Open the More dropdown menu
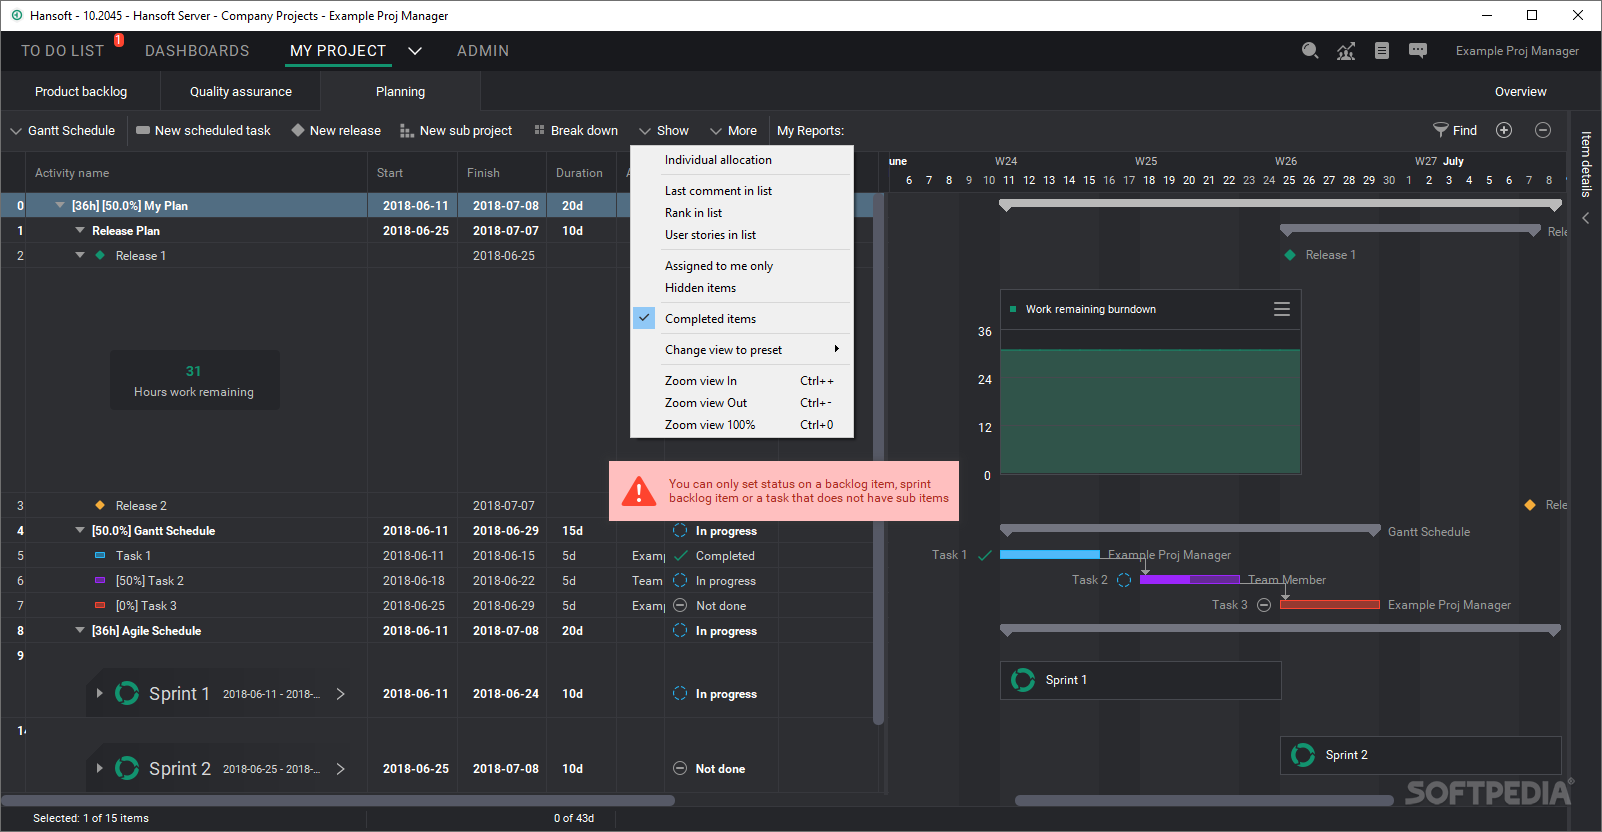Viewport: 1602px width, 832px height. [733, 131]
